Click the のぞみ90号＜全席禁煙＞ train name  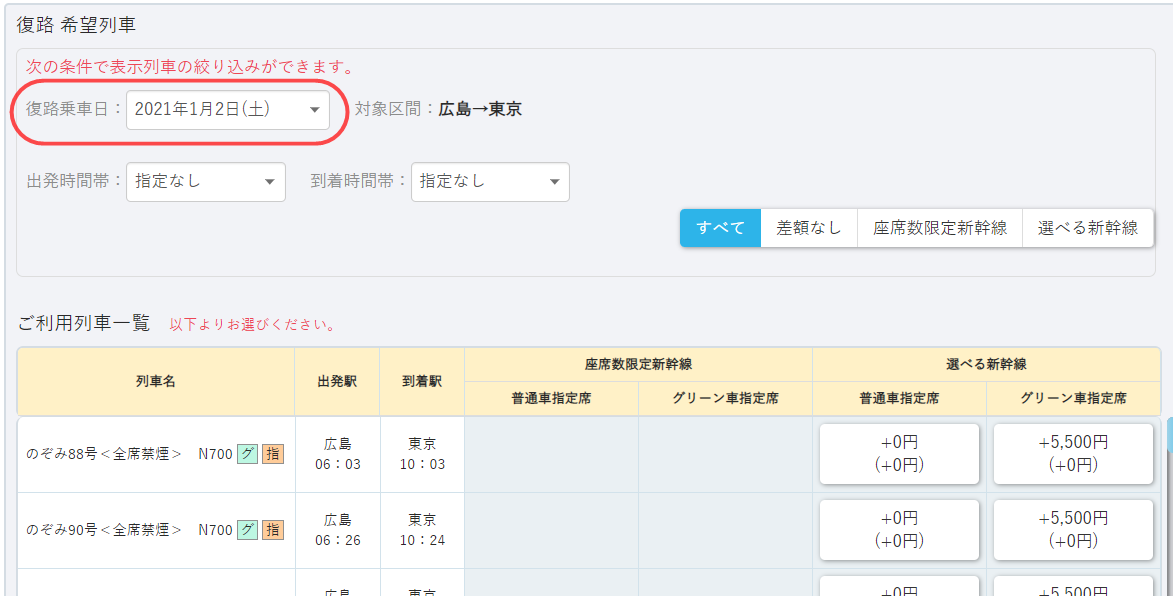click(104, 530)
